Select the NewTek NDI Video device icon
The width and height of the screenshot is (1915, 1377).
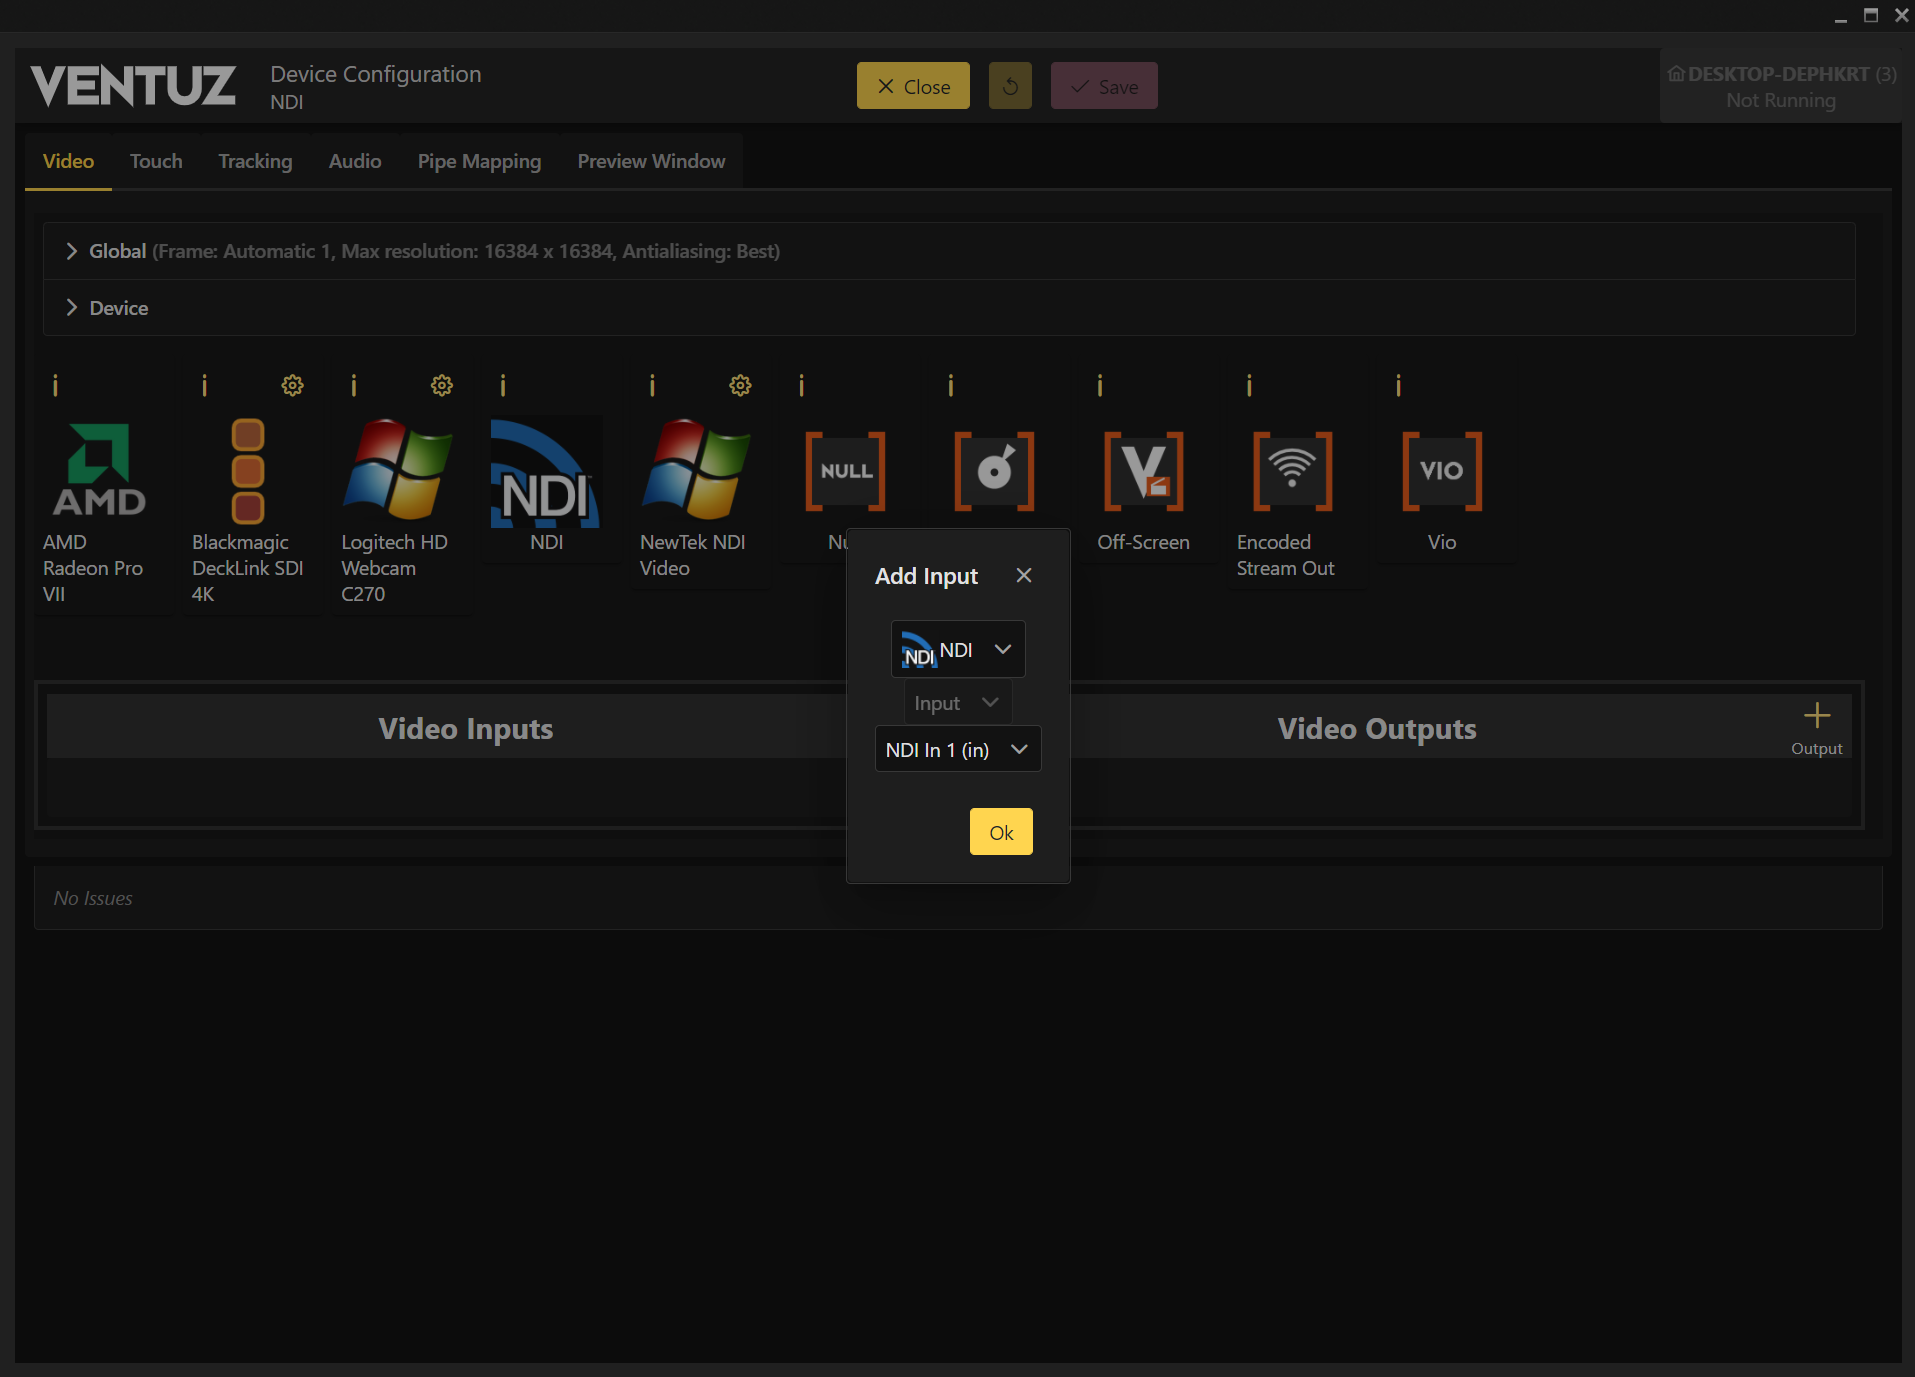695,470
